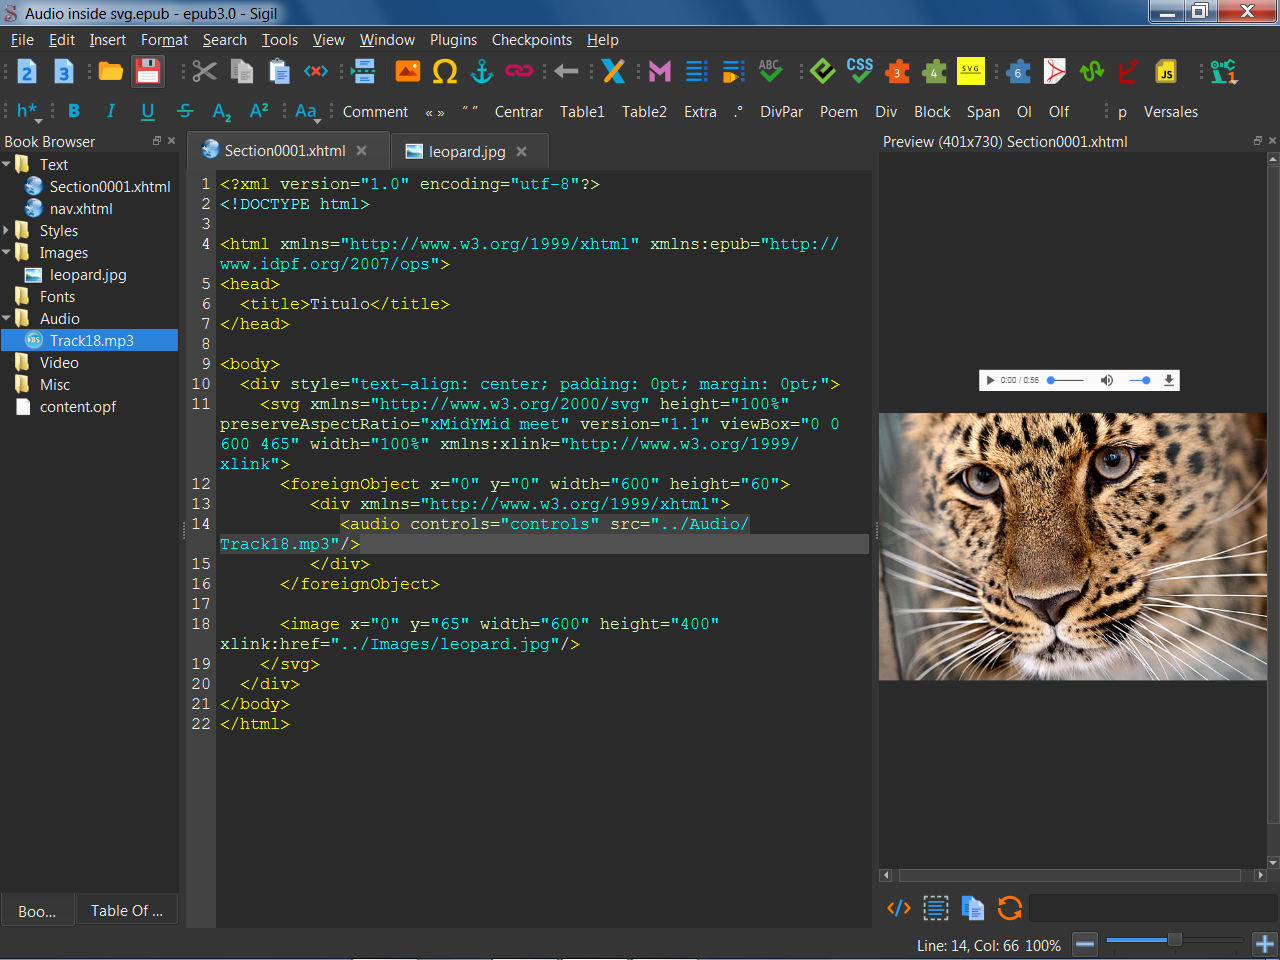Open the h* heading dropdown
This screenshot has height=960, width=1280.
(x=28, y=112)
